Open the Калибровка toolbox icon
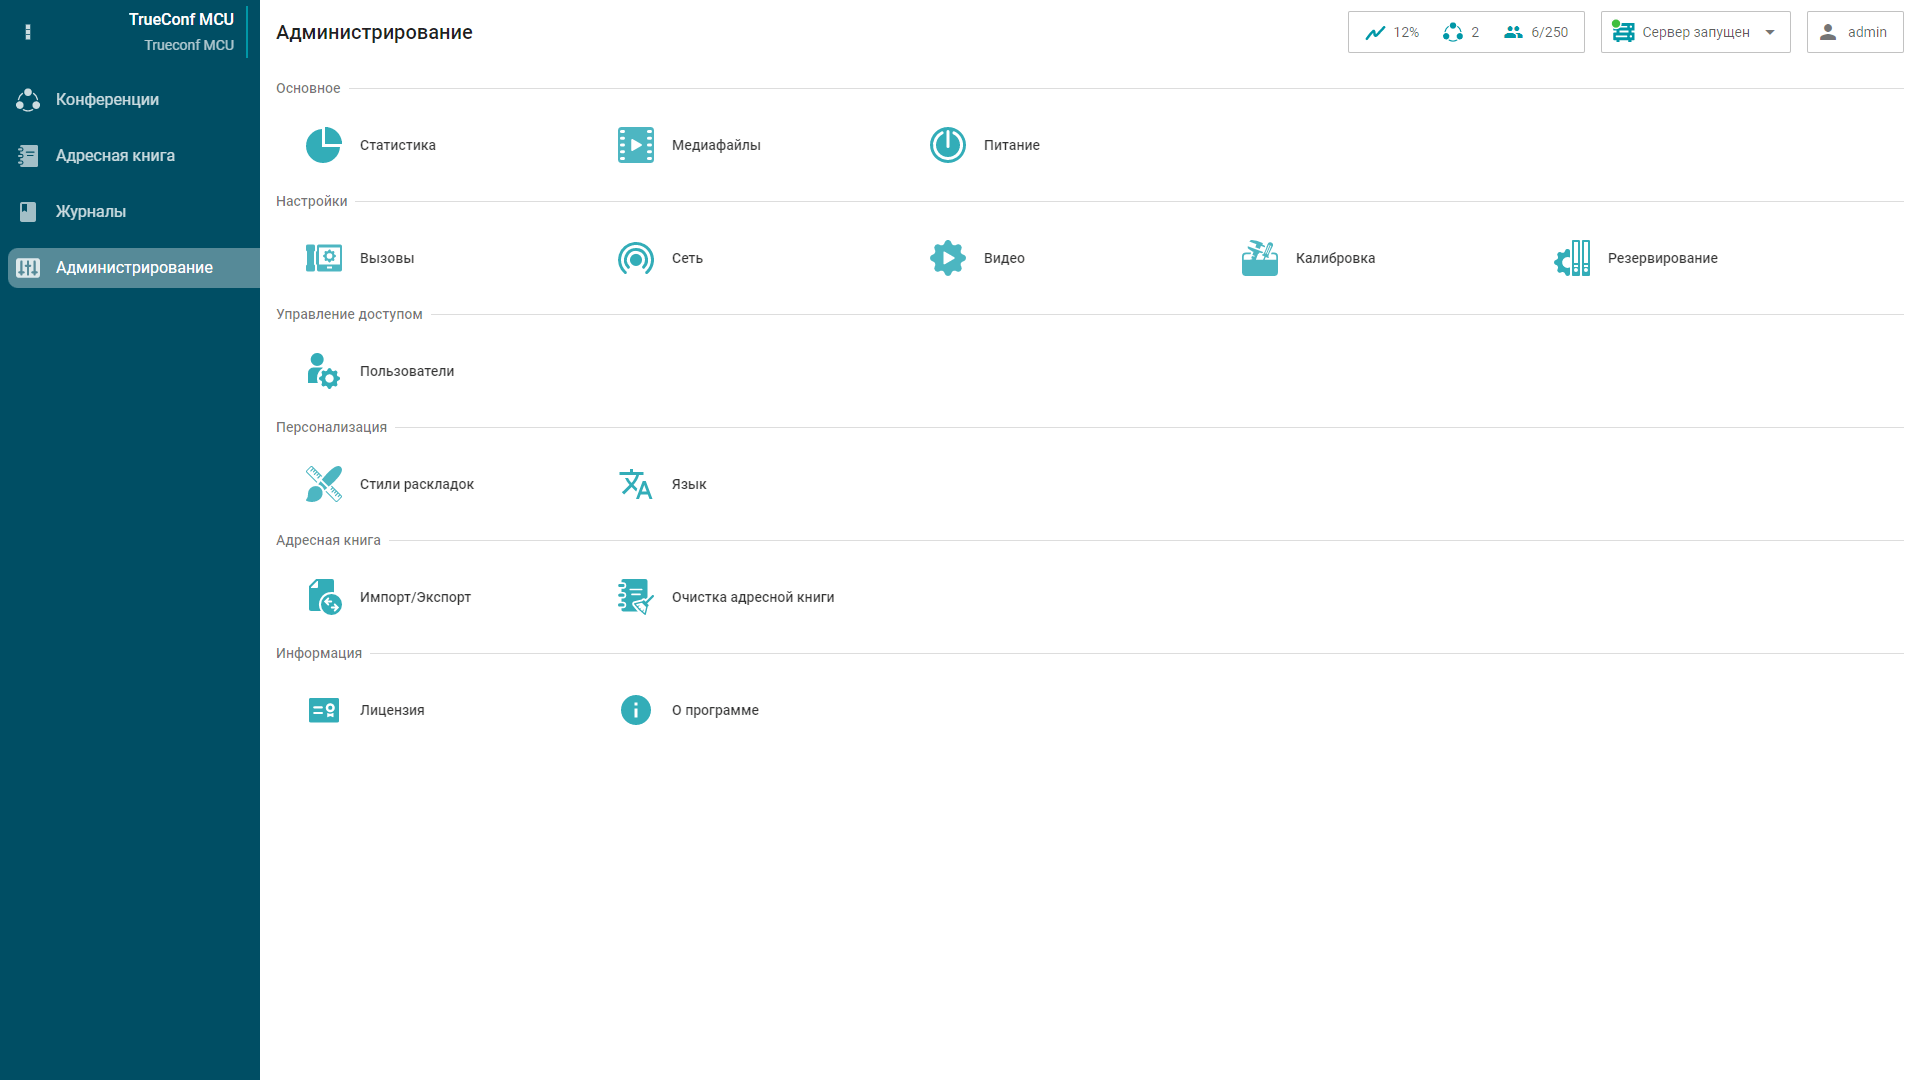Screen dimensions: 1920x1080 [x=1259, y=258]
